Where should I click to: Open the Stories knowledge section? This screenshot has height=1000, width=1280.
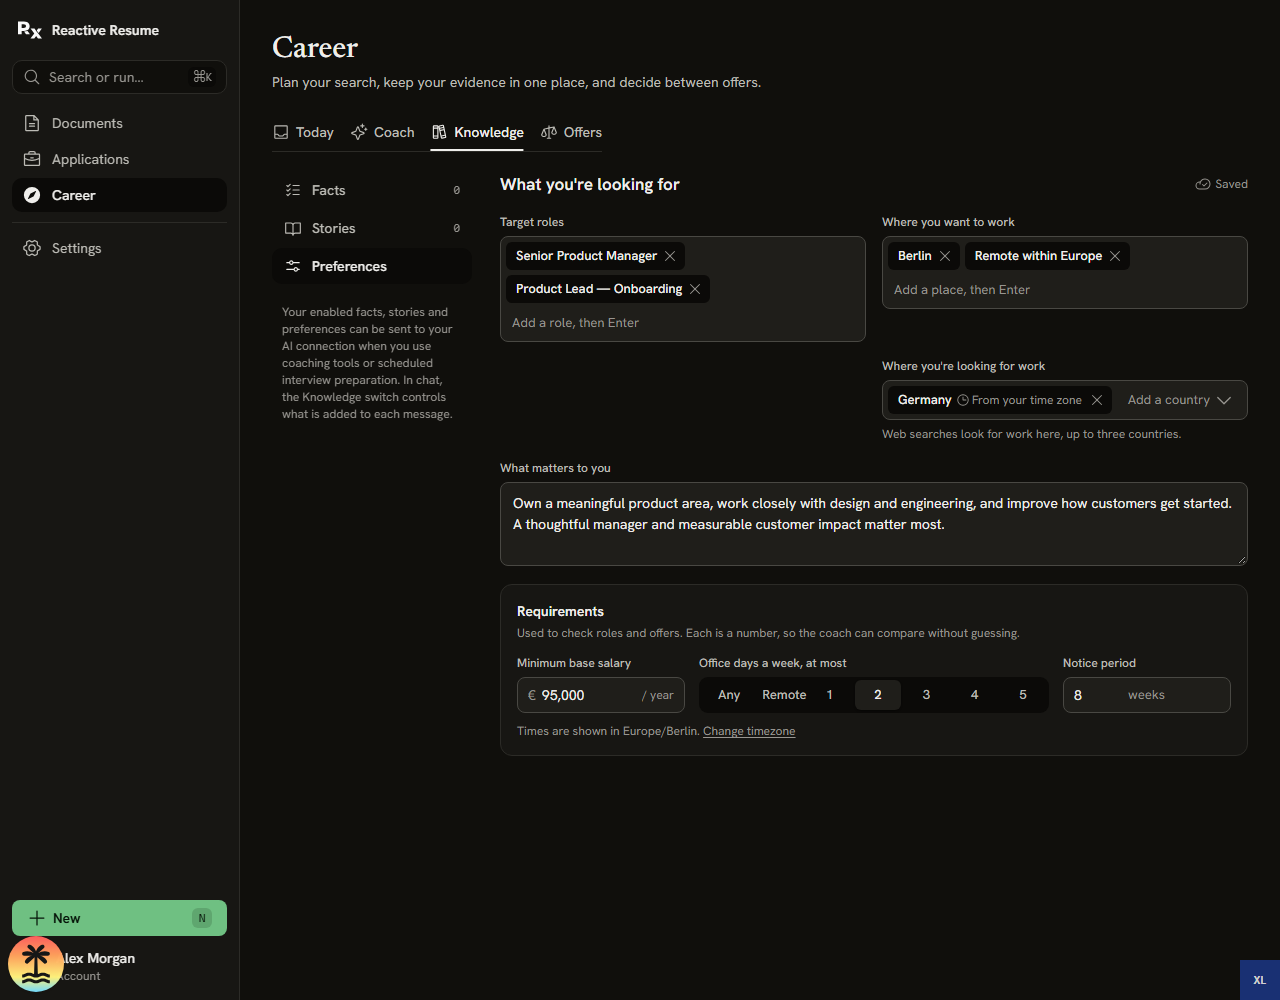click(372, 228)
